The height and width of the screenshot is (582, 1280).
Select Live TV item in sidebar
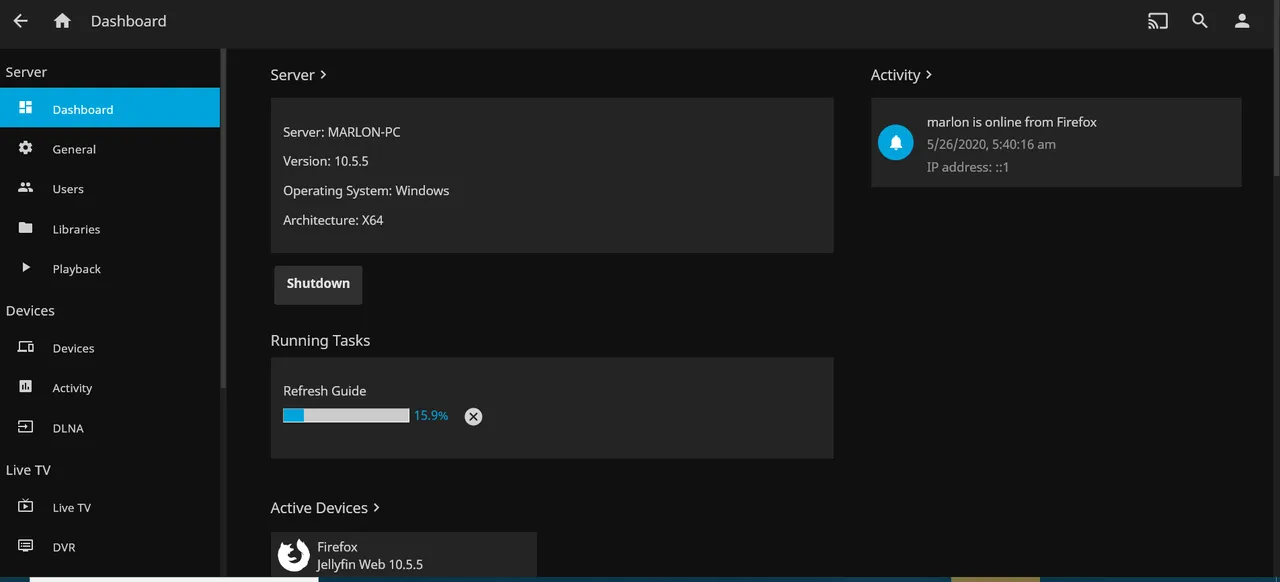110,507
